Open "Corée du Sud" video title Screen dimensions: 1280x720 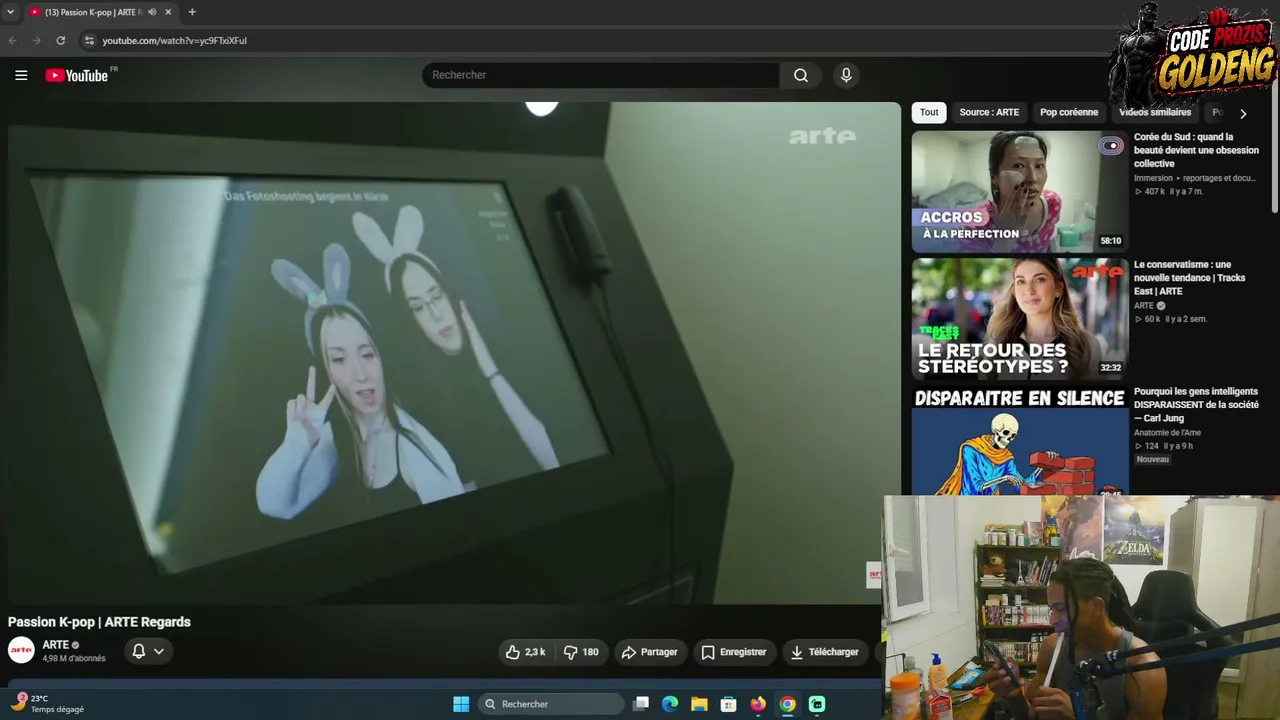1196,150
